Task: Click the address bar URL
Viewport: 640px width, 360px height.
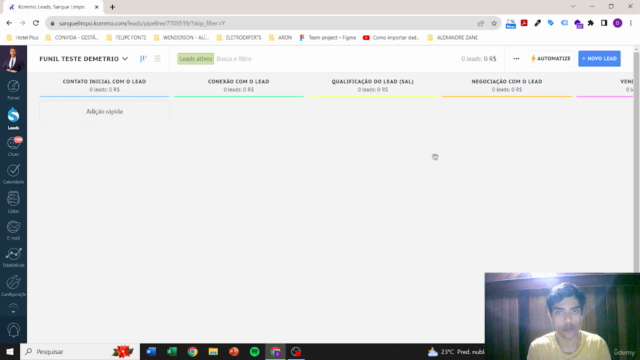Action: click(142, 23)
